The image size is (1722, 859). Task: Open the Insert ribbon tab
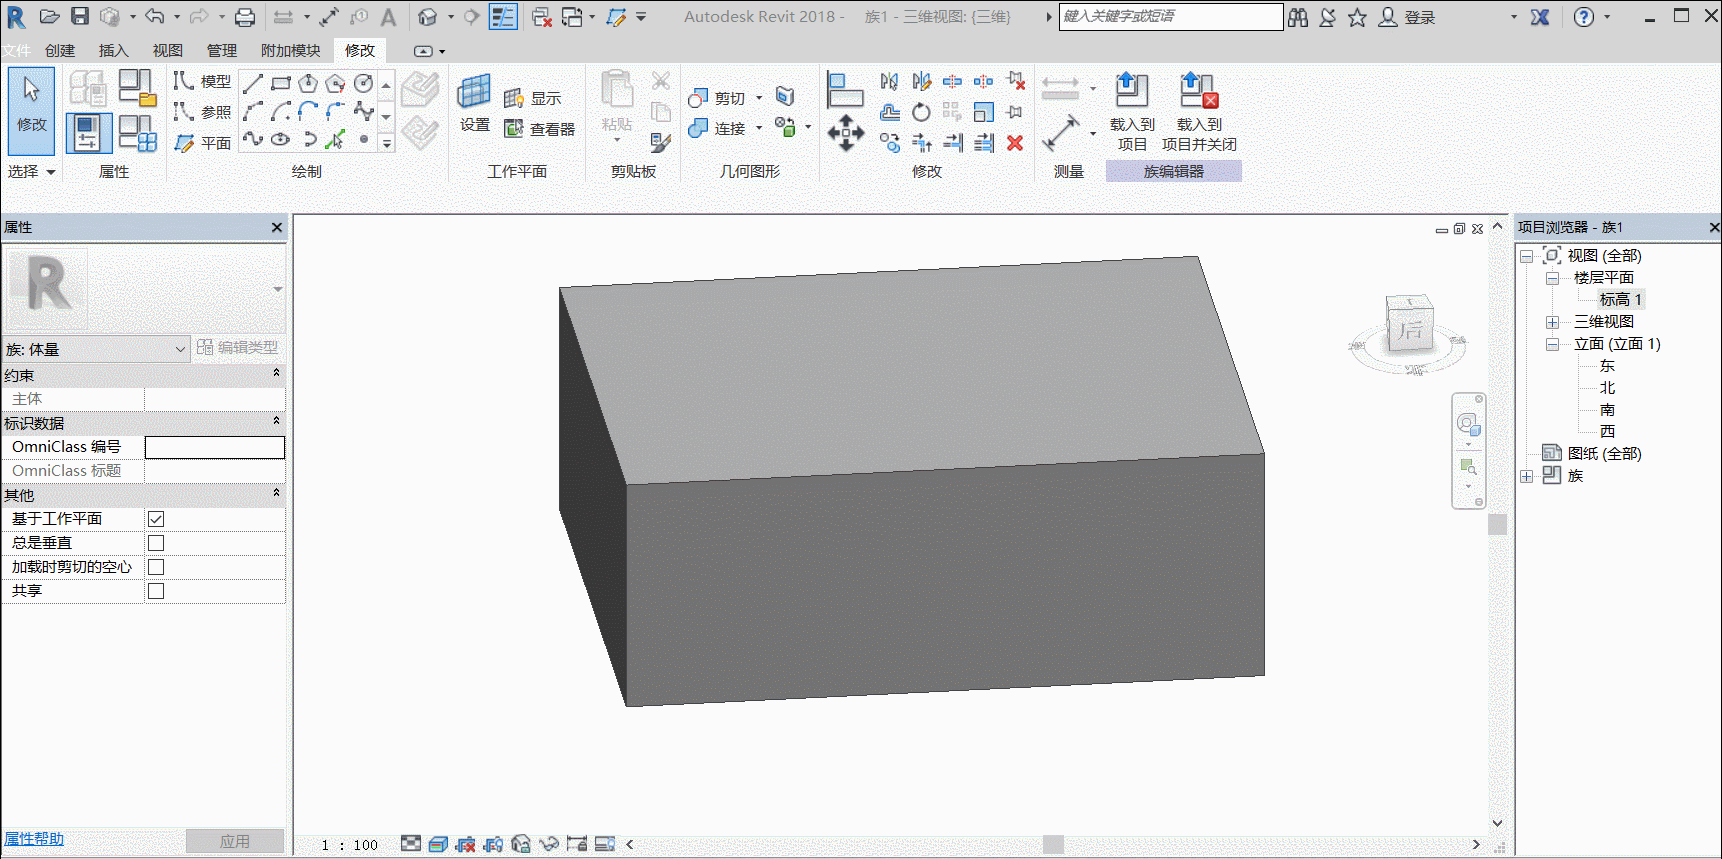tap(114, 50)
